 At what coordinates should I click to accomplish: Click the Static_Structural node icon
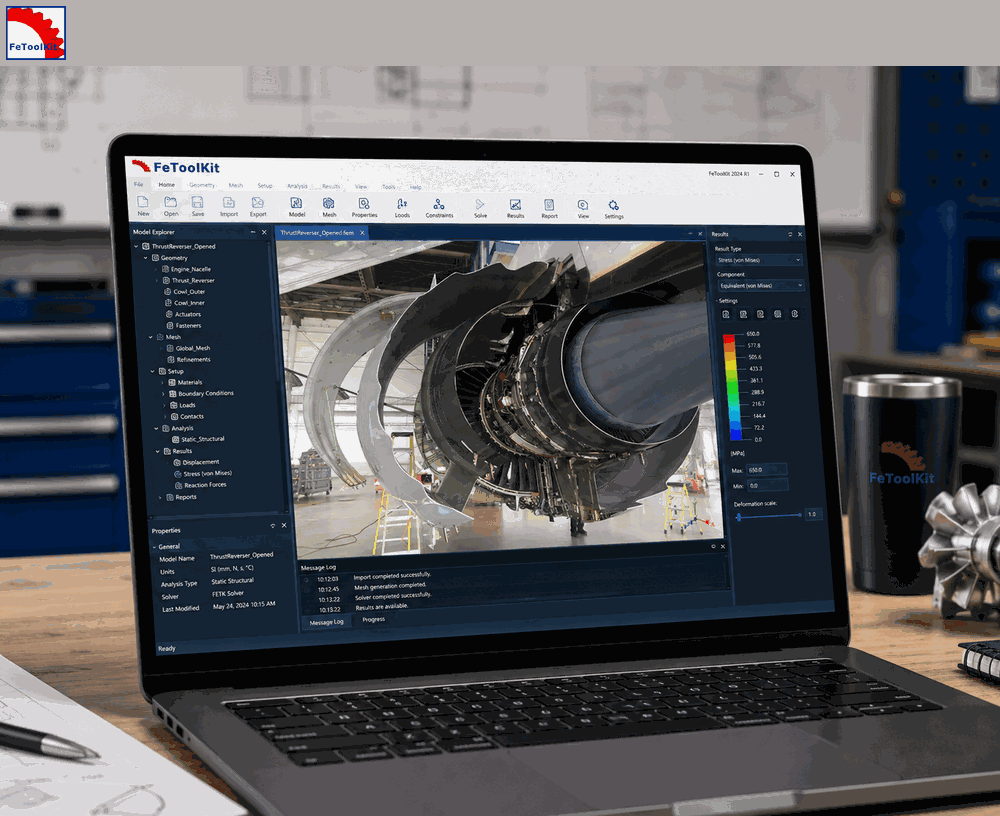click(175, 439)
